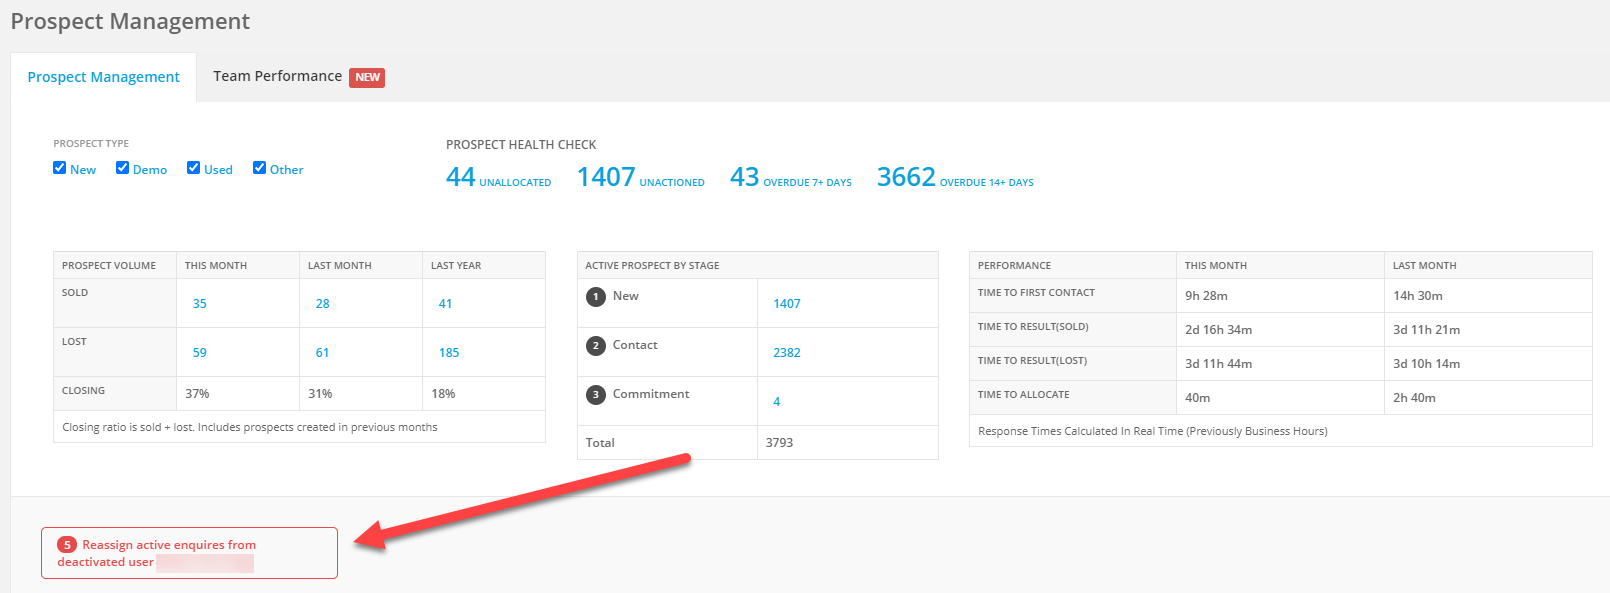1610x593 pixels.
Task: Open the 44 unallocated prospects link
Action: tap(461, 177)
